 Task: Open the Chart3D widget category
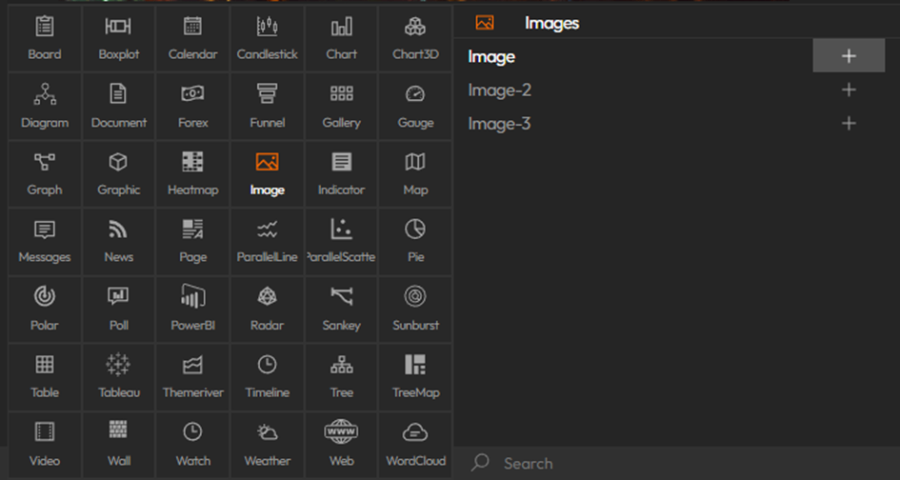coord(416,37)
